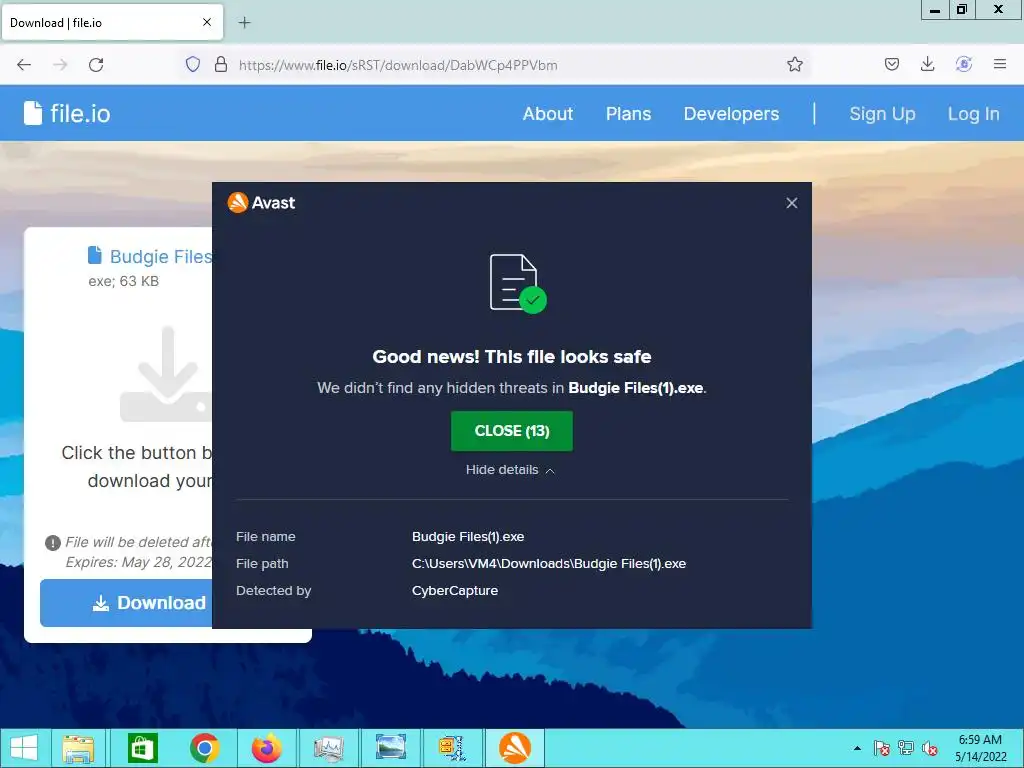Click the file path C:\Users\VM4\Downloads text

click(549, 564)
